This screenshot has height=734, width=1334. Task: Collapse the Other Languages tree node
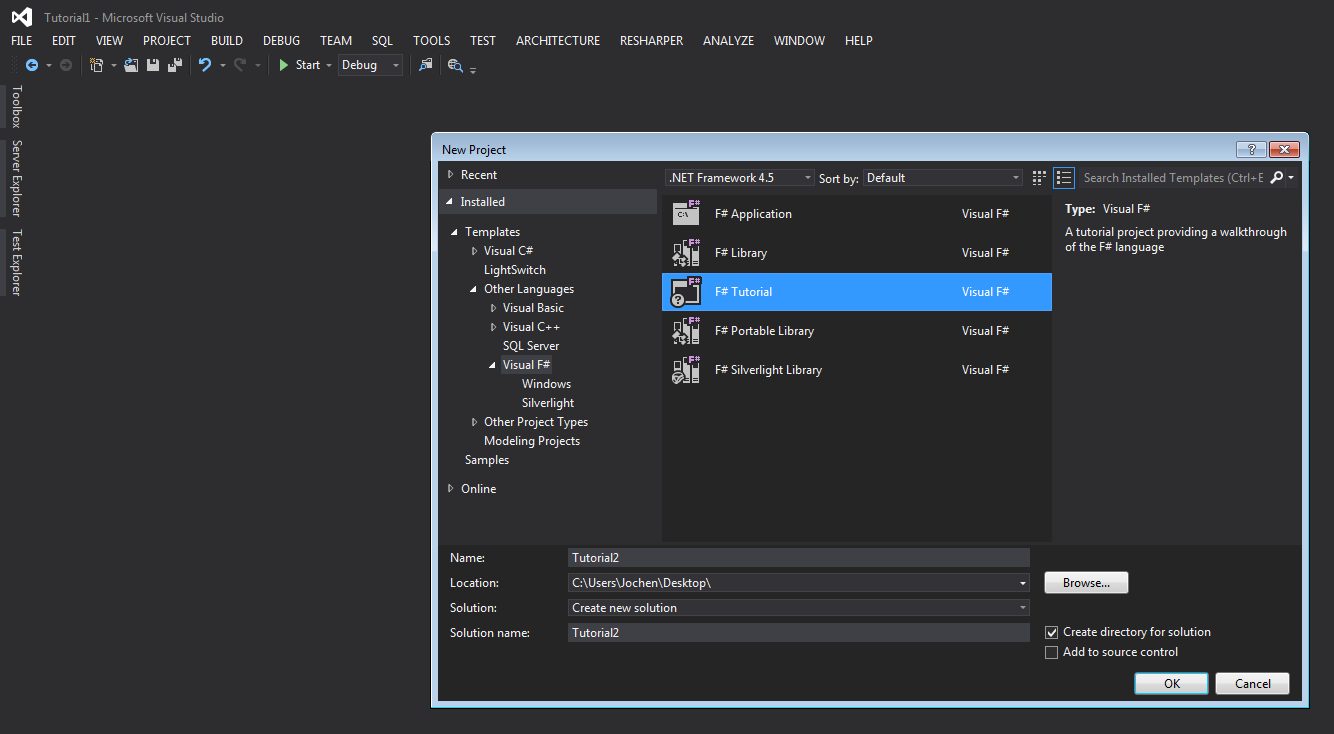click(474, 289)
